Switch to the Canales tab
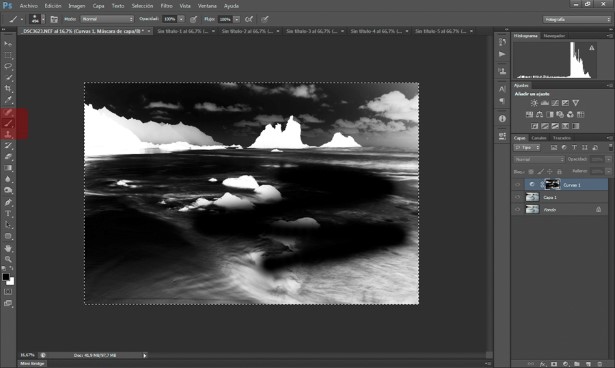615x368 pixels. [539, 138]
